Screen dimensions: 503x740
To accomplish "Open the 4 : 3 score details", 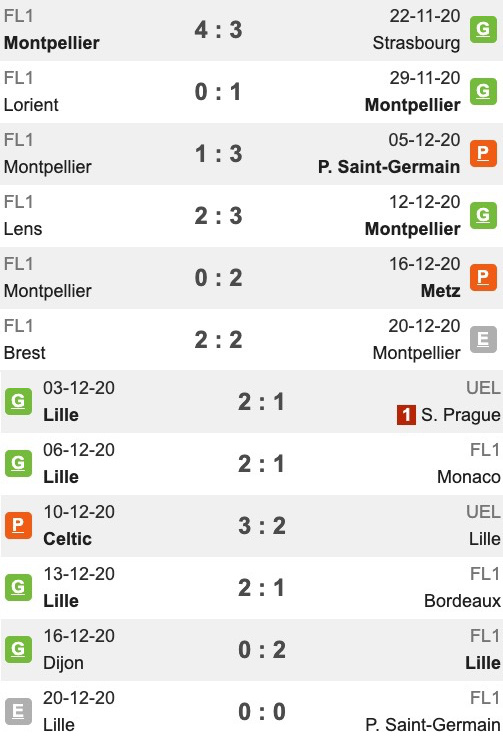I will (218, 30).
